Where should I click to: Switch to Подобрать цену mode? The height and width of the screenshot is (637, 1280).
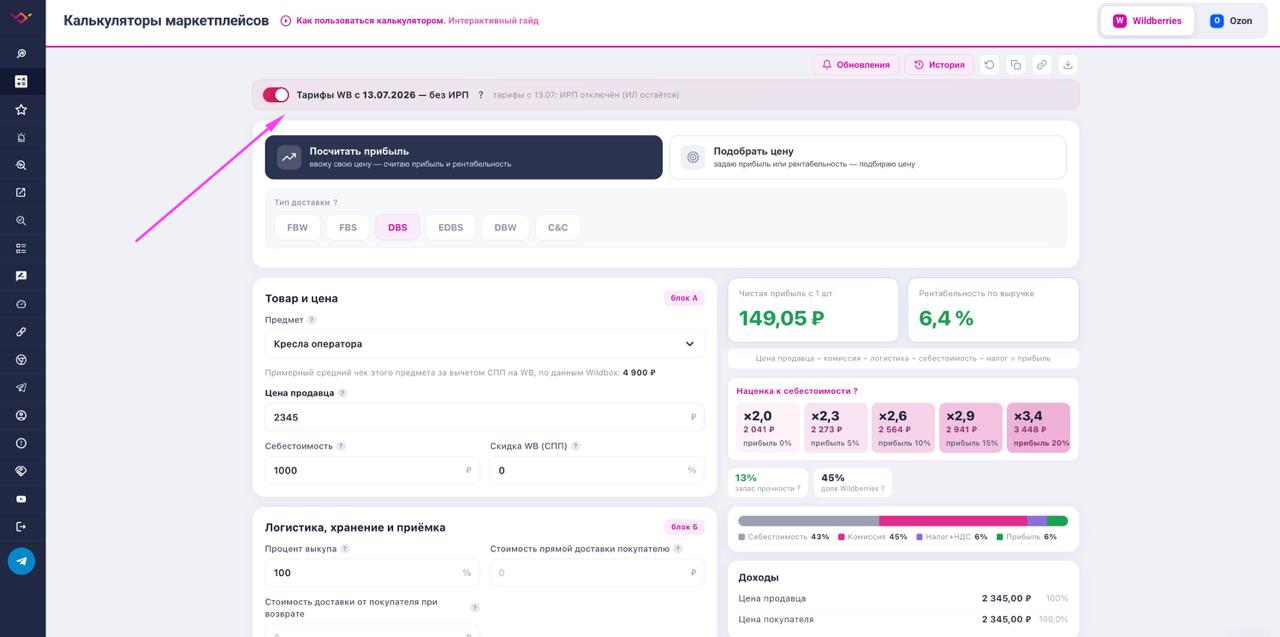(868, 157)
